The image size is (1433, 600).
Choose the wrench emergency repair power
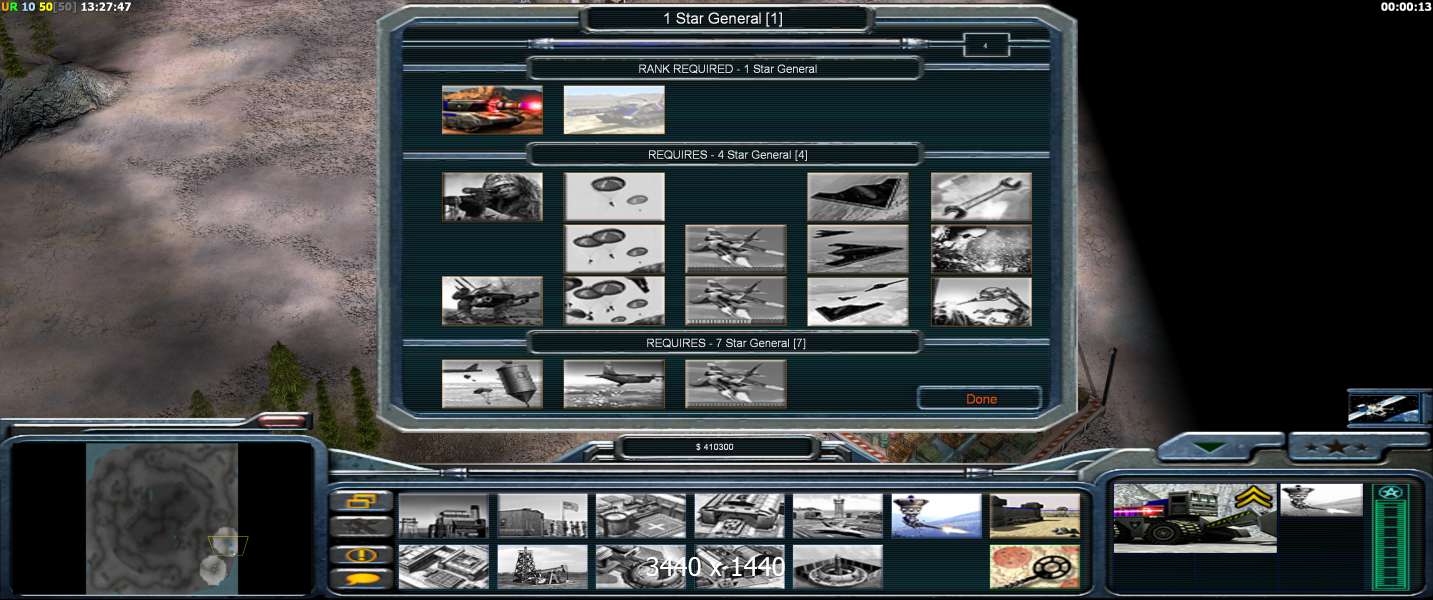980,197
